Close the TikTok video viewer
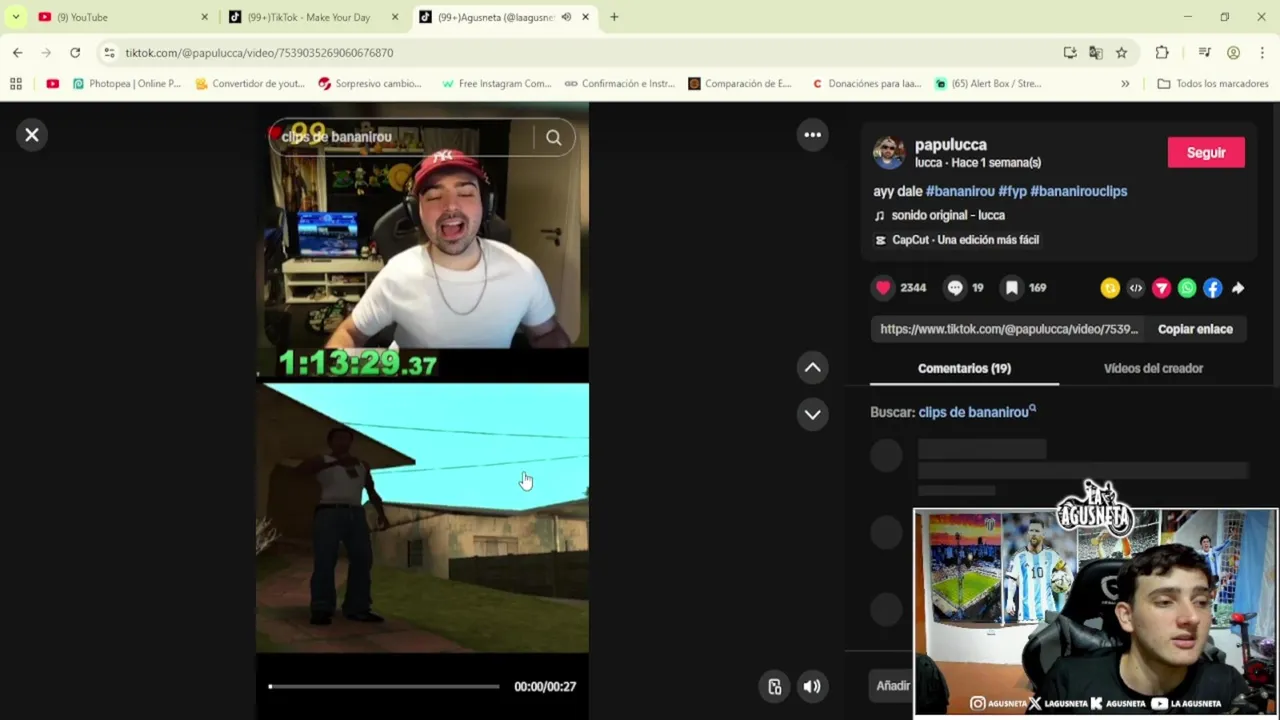The image size is (1280, 720). (x=32, y=135)
